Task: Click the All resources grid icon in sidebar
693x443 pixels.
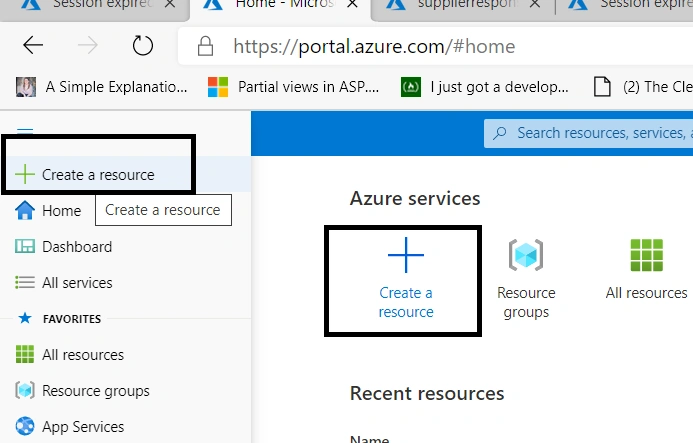Action: 25,354
